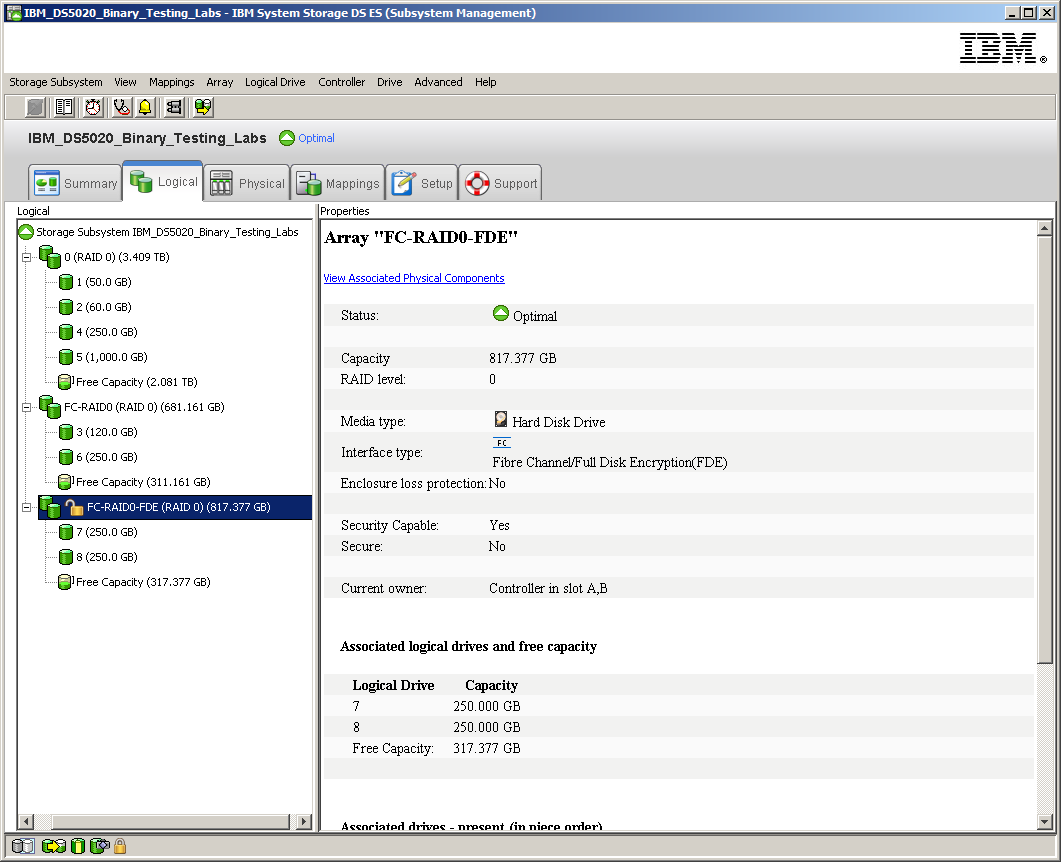Click the yellow bell toolbar icon
The width and height of the screenshot is (1061, 862).
145,107
